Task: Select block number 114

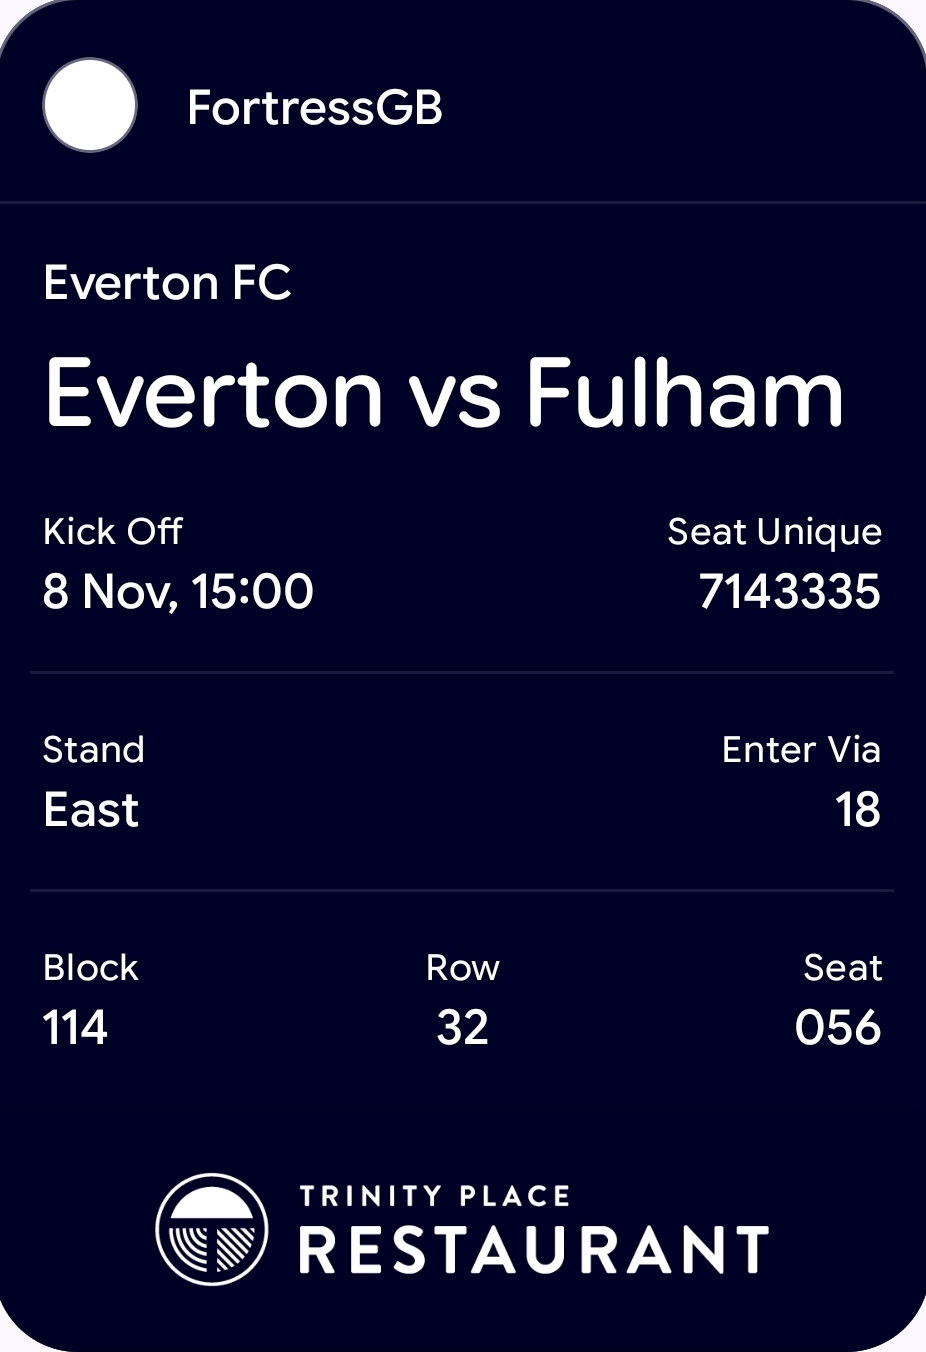Action: [x=75, y=1028]
